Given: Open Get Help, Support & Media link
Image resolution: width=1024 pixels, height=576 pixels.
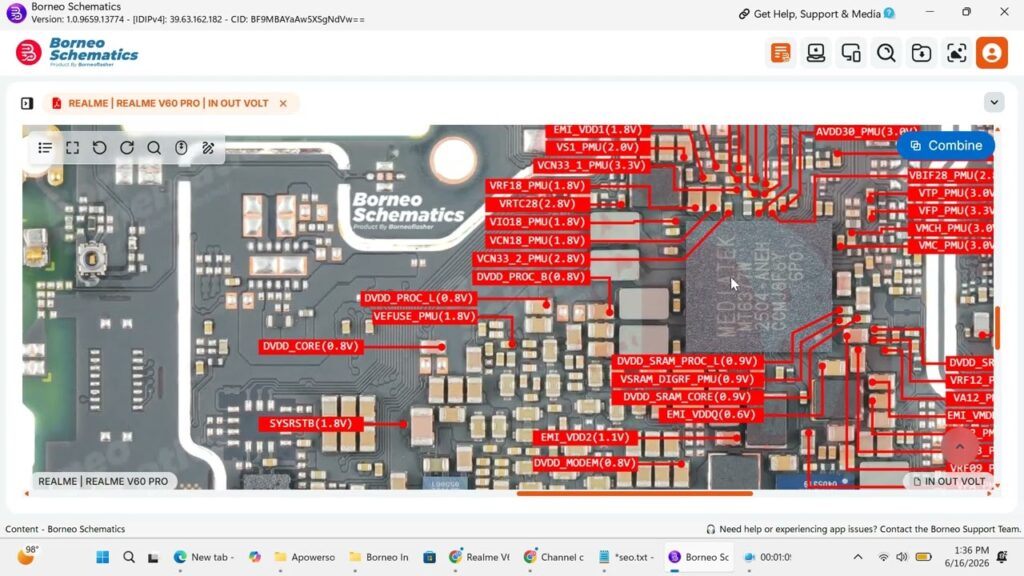Looking at the screenshot, I should coord(816,14).
